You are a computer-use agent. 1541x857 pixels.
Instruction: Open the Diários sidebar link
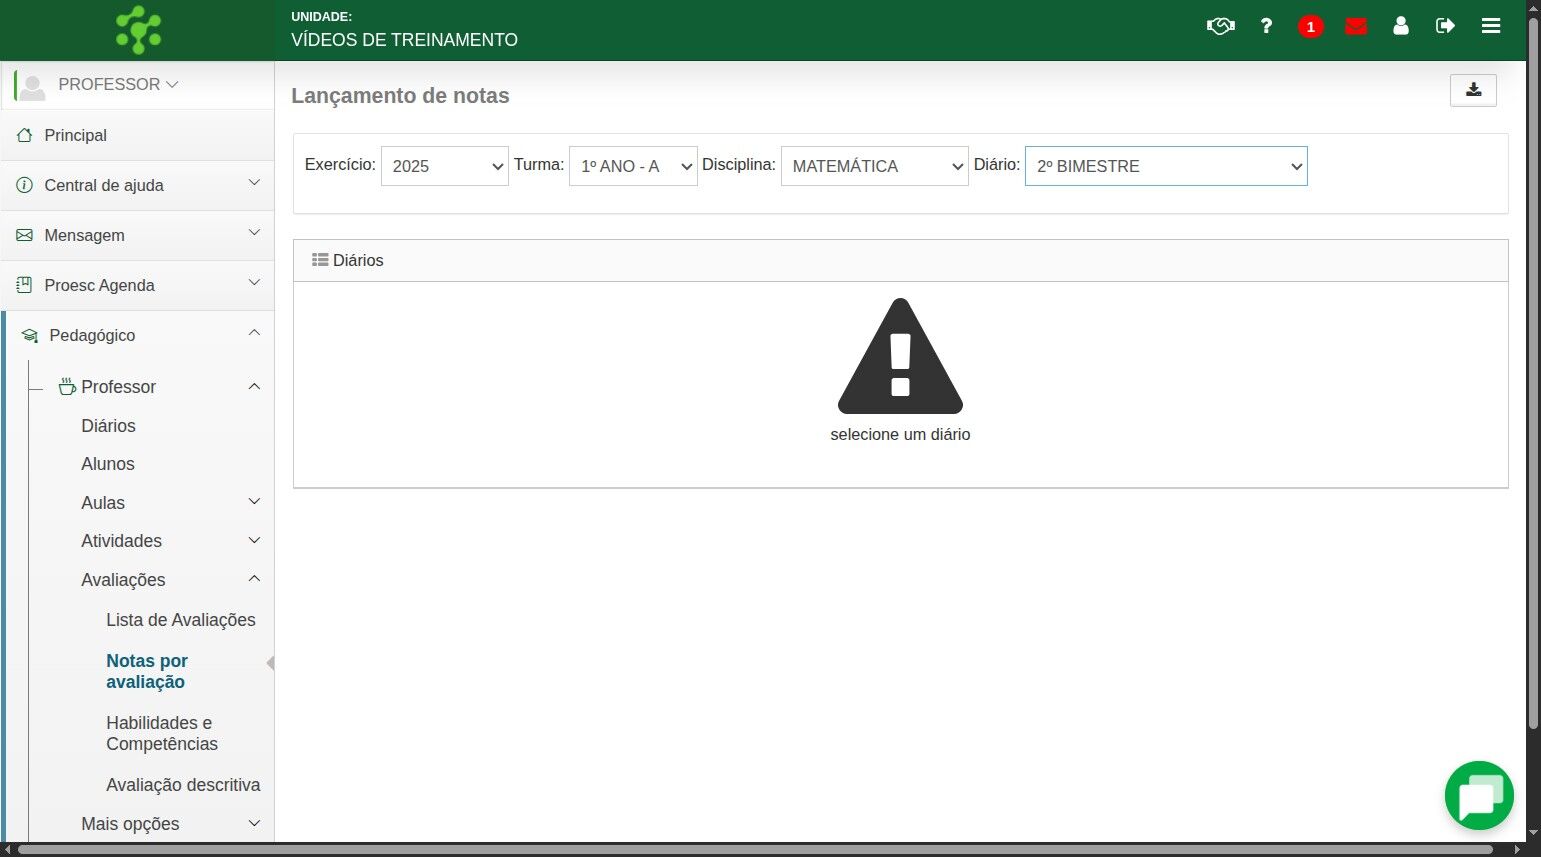(x=108, y=426)
